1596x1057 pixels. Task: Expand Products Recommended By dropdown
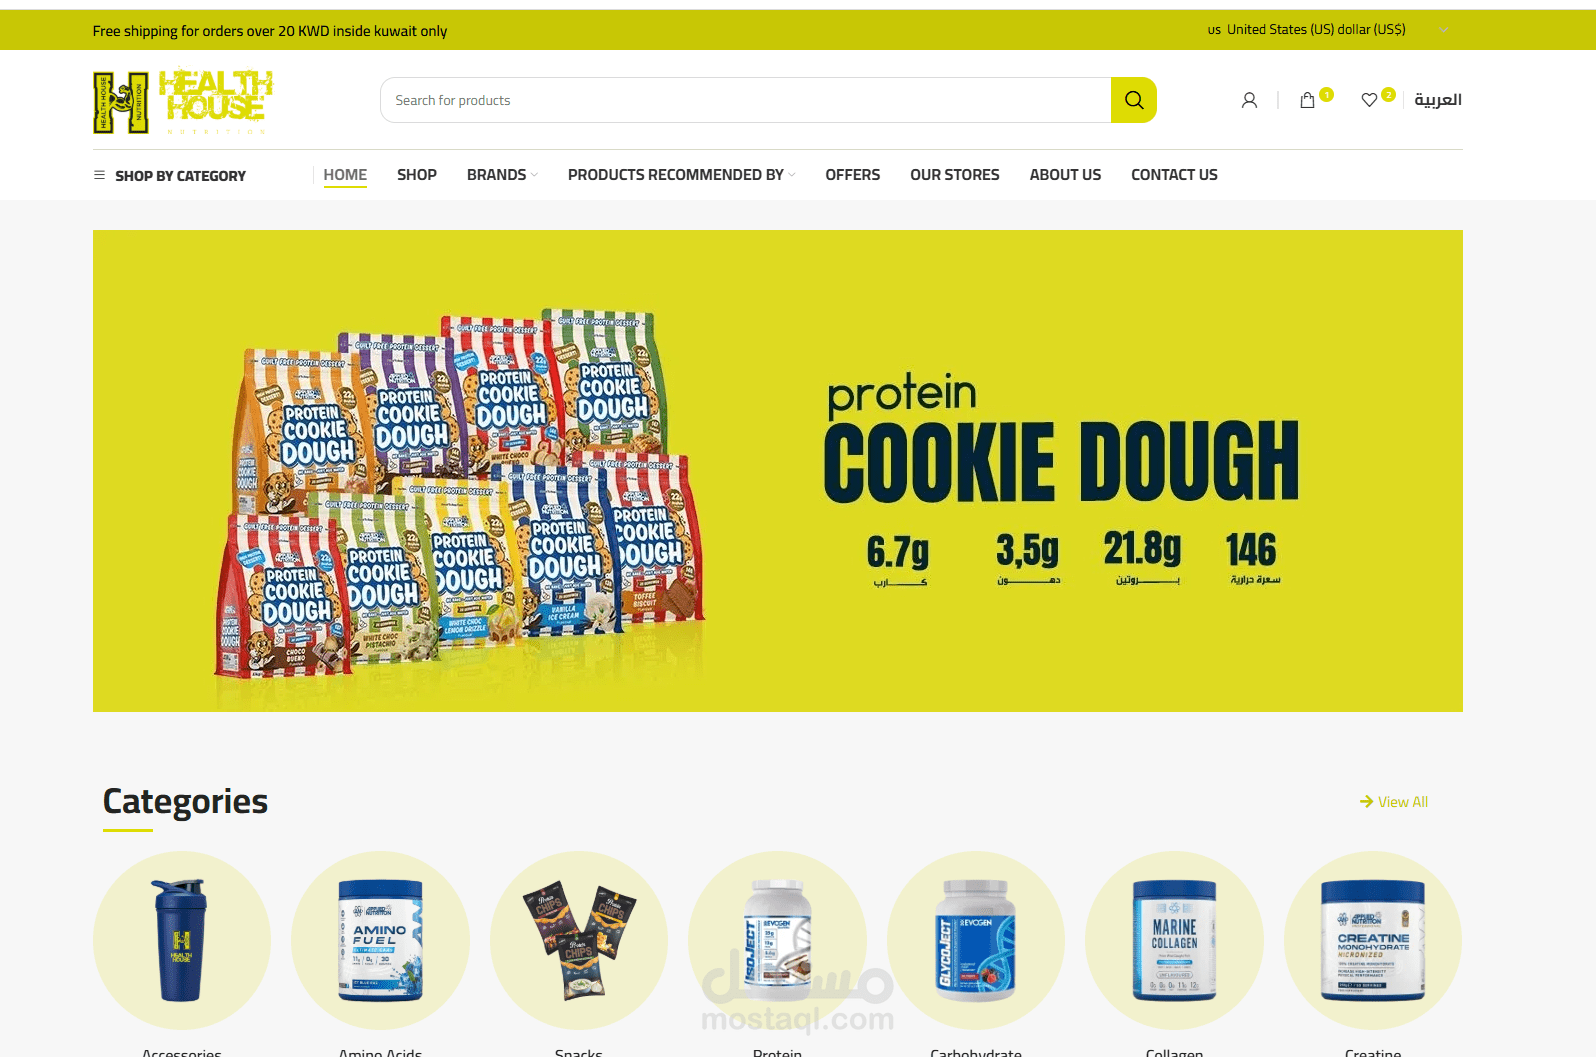681,175
